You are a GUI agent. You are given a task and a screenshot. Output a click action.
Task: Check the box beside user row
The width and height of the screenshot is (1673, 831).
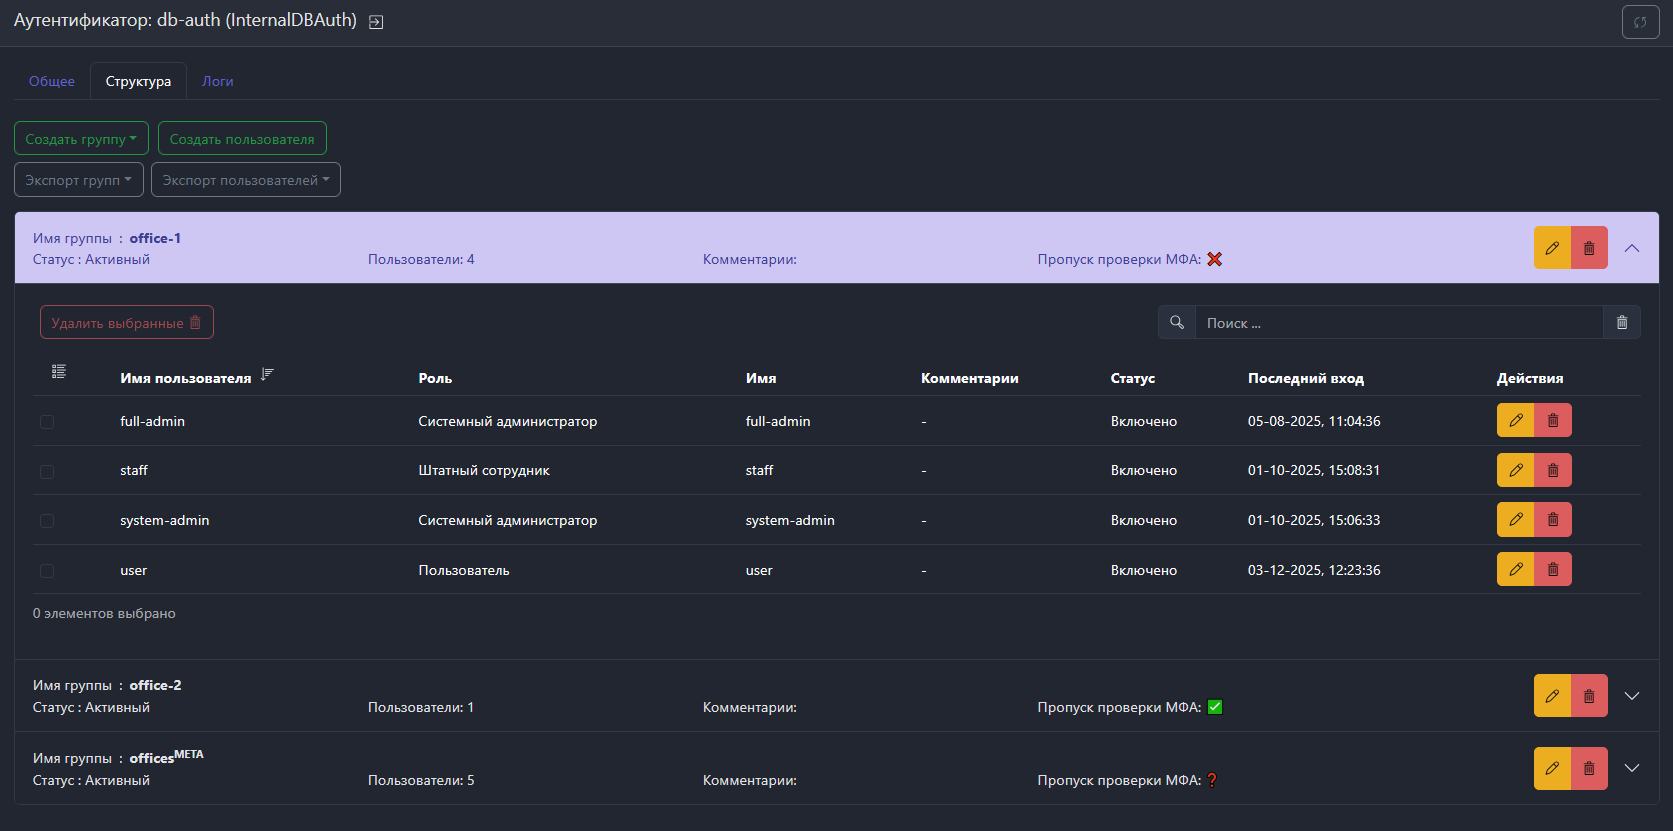pos(47,571)
